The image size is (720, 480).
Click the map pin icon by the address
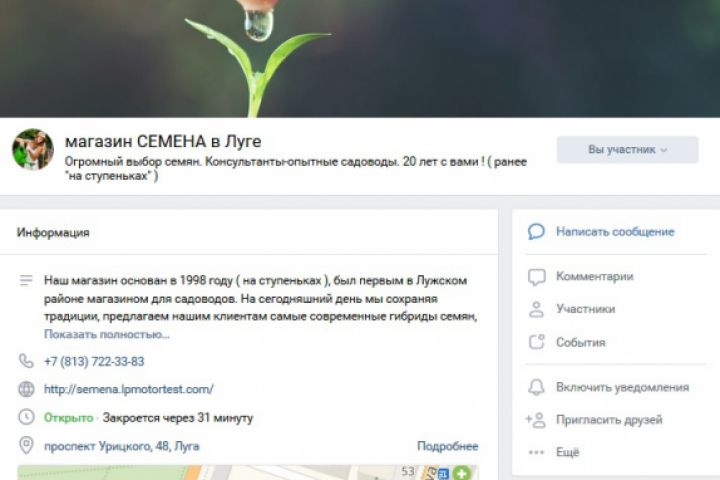26,446
